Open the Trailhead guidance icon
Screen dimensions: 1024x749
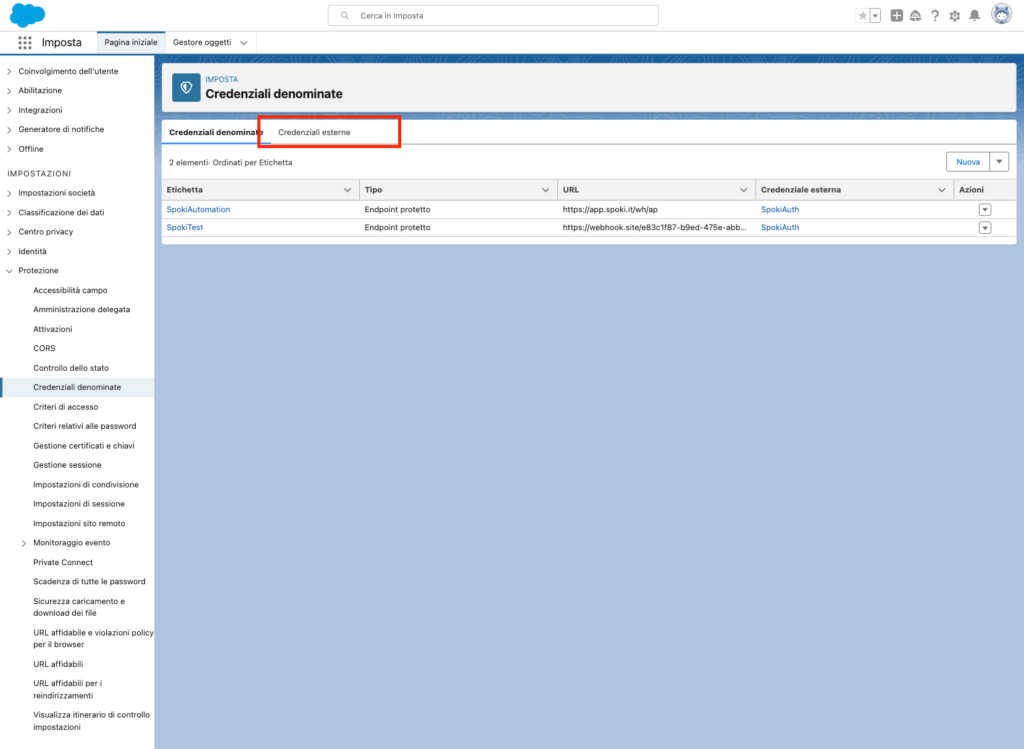915,16
